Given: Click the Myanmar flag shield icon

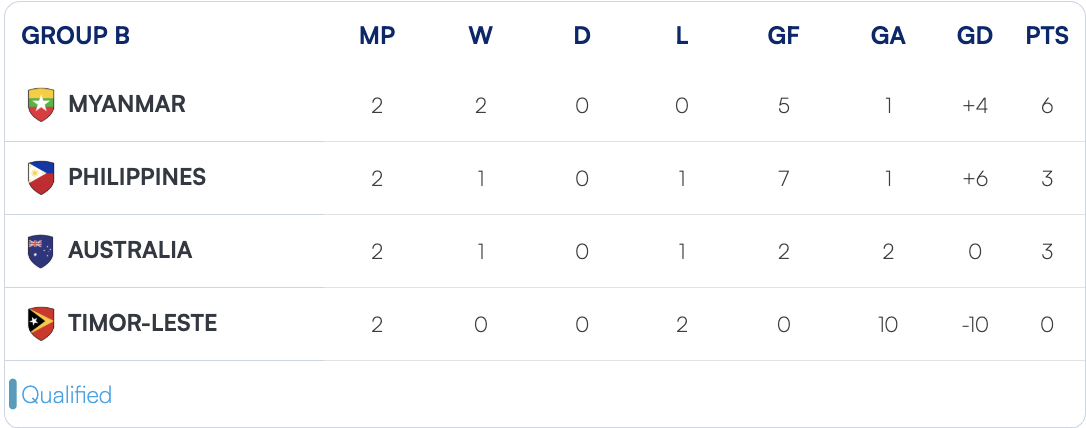Looking at the screenshot, I should (41, 105).
